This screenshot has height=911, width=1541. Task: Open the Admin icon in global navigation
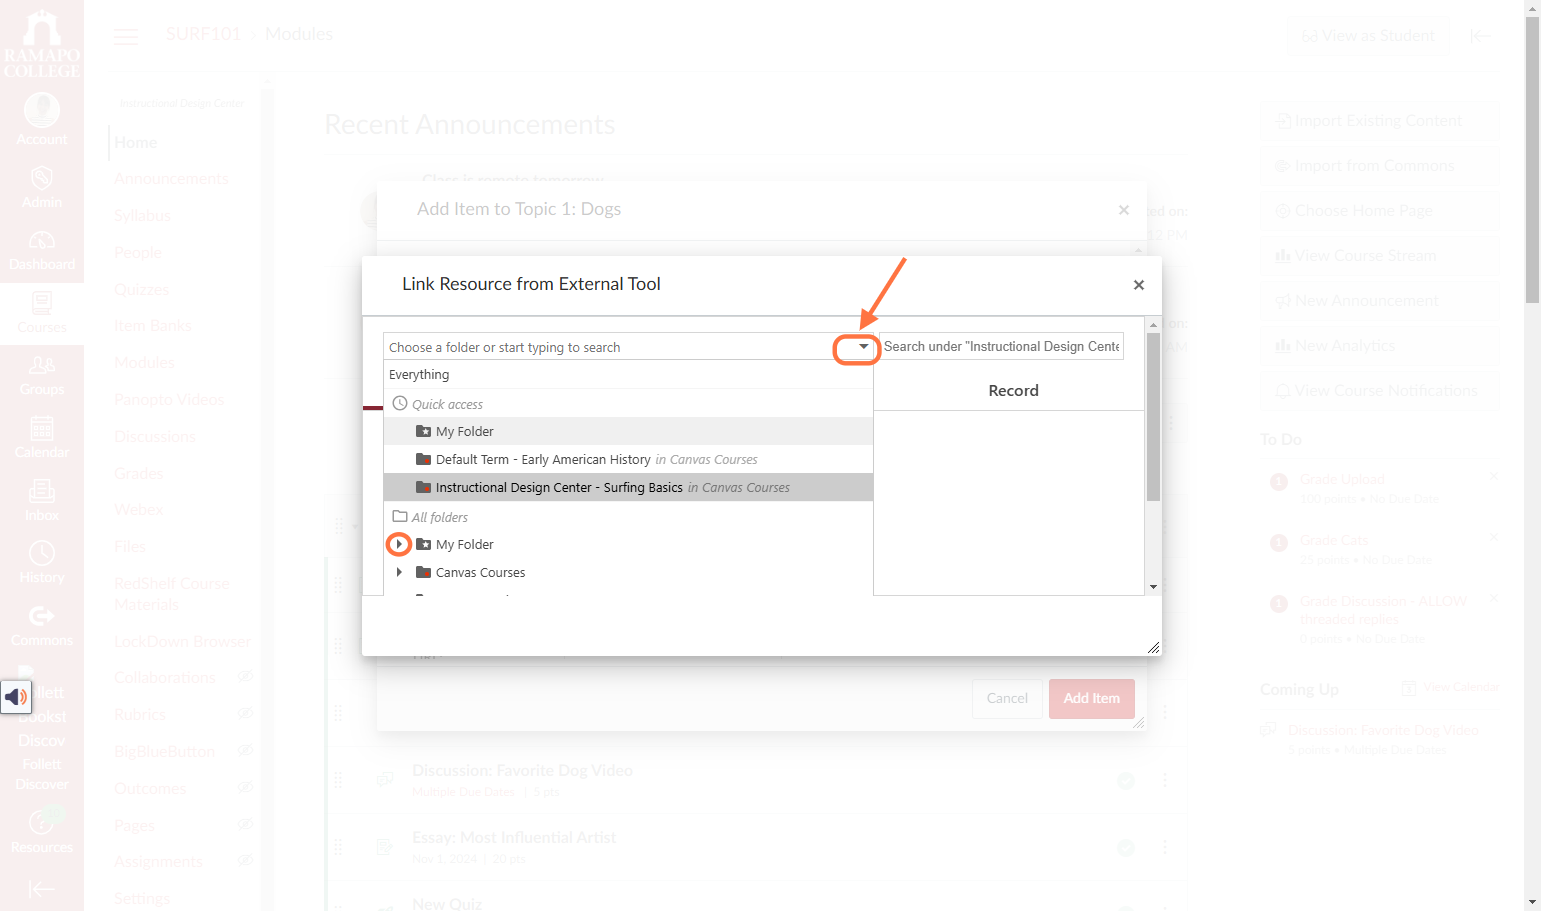click(x=42, y=187)
